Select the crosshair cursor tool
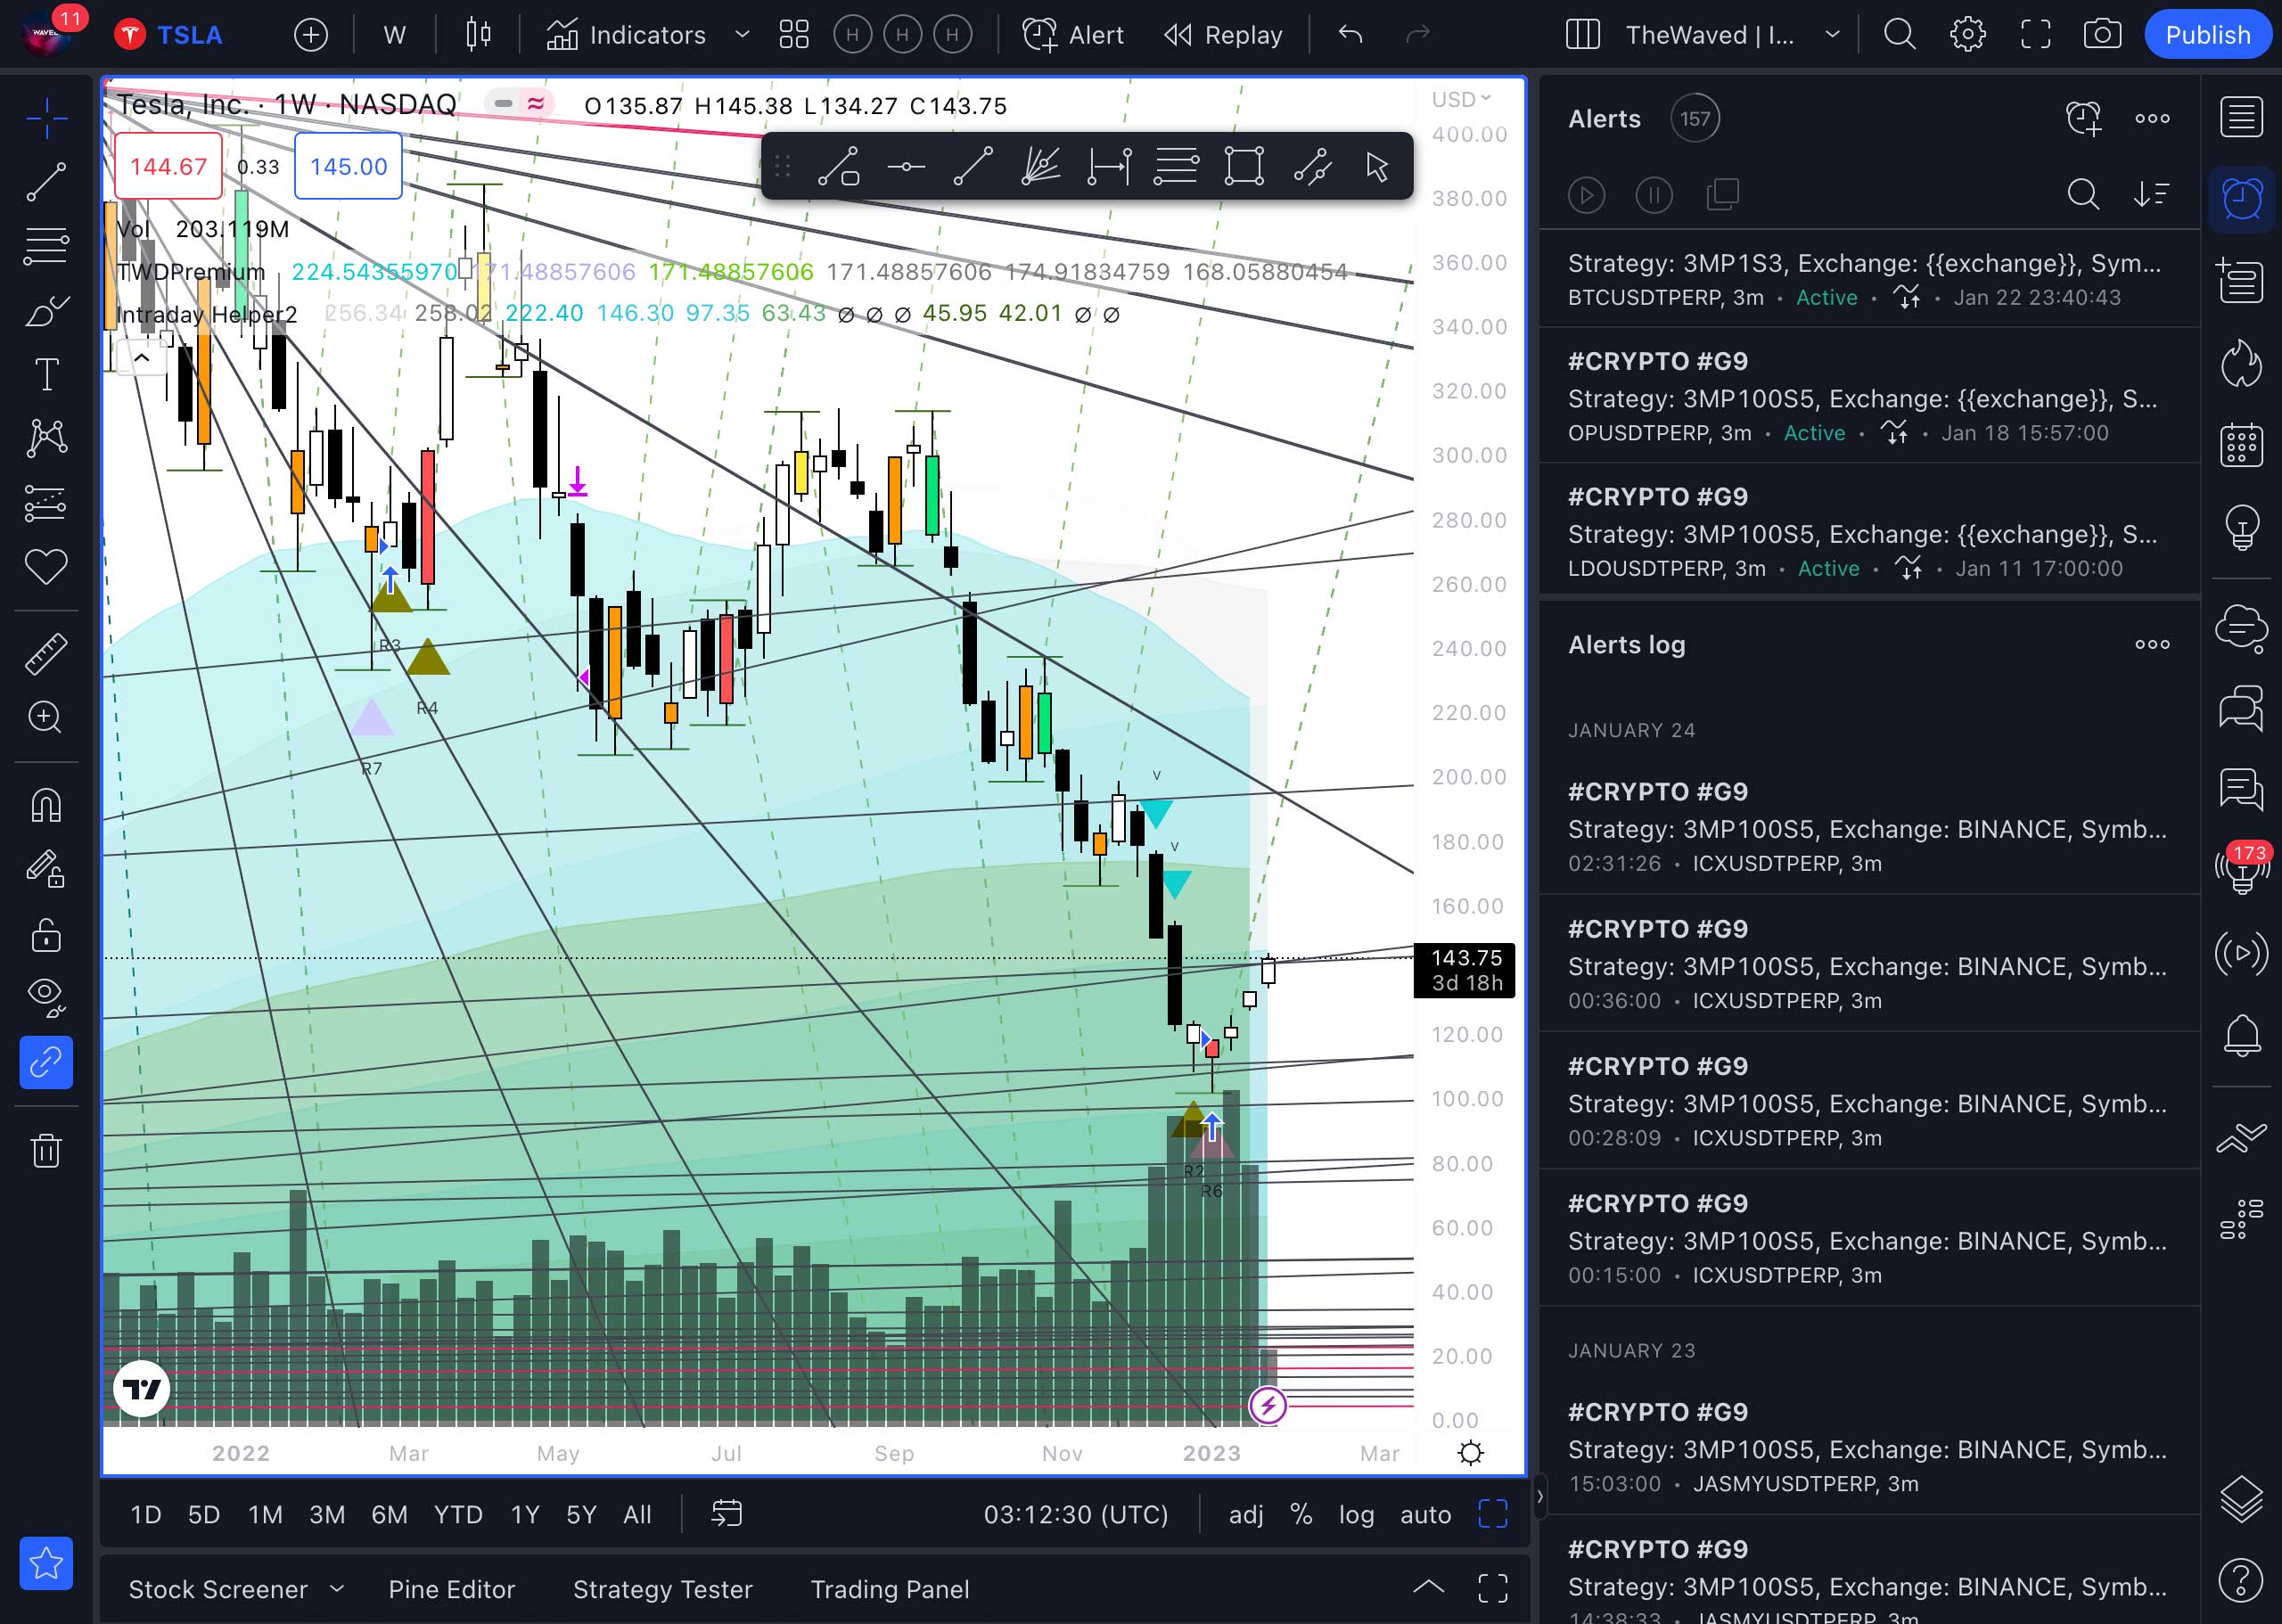The height and width of the screenshot is (1624, 2282). click(46, 118)
